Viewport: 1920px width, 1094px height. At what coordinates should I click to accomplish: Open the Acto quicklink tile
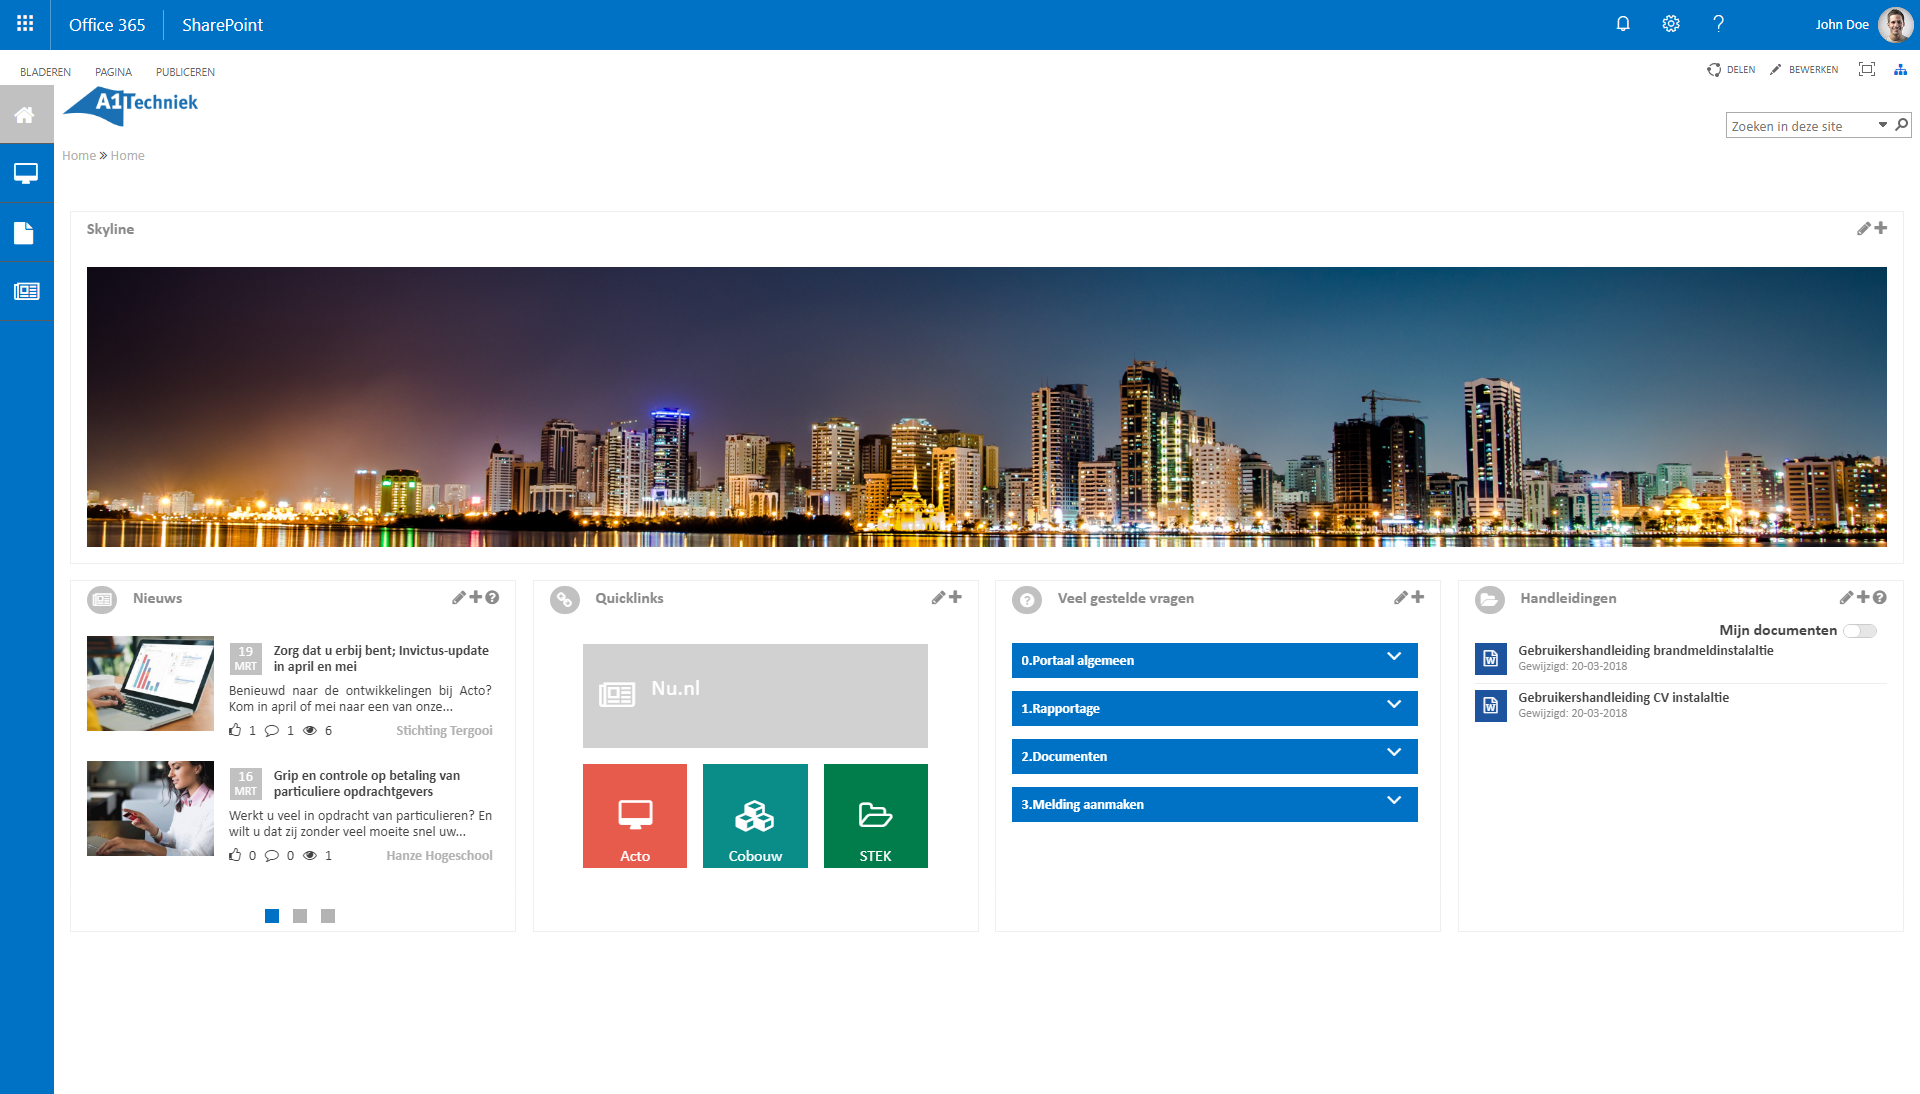point(635,816)
